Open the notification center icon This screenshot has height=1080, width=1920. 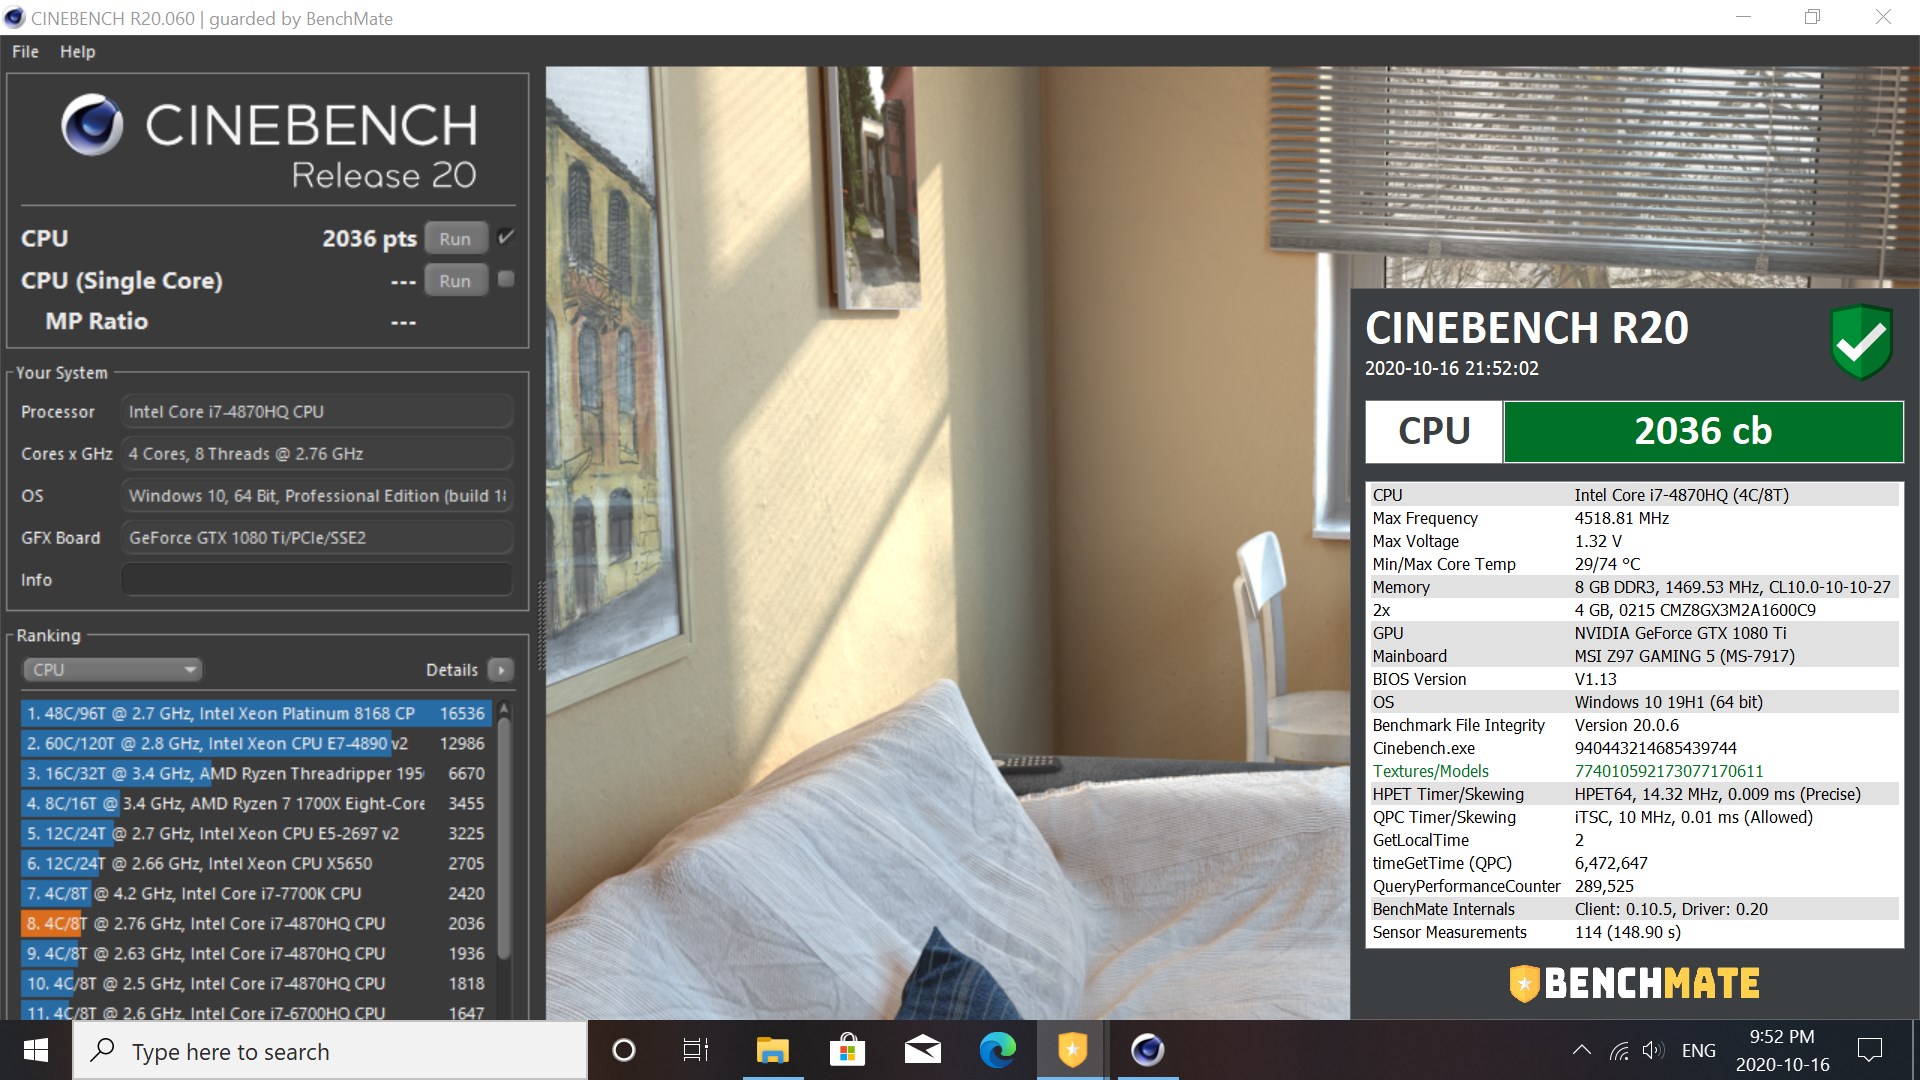pyautogui.click(x=1869, y=1050)
